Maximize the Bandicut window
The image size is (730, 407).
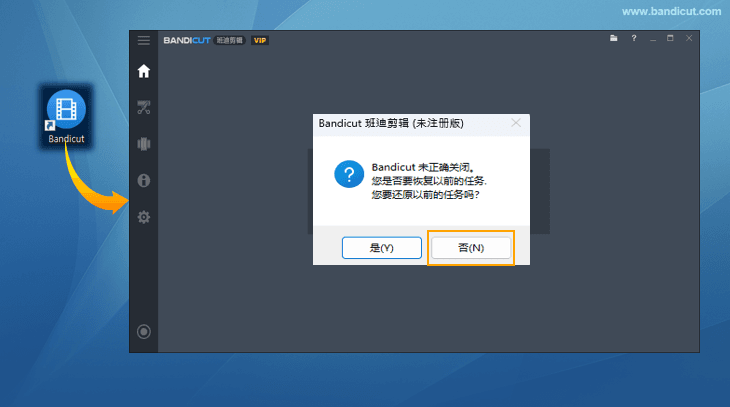(x=670, y=38)
